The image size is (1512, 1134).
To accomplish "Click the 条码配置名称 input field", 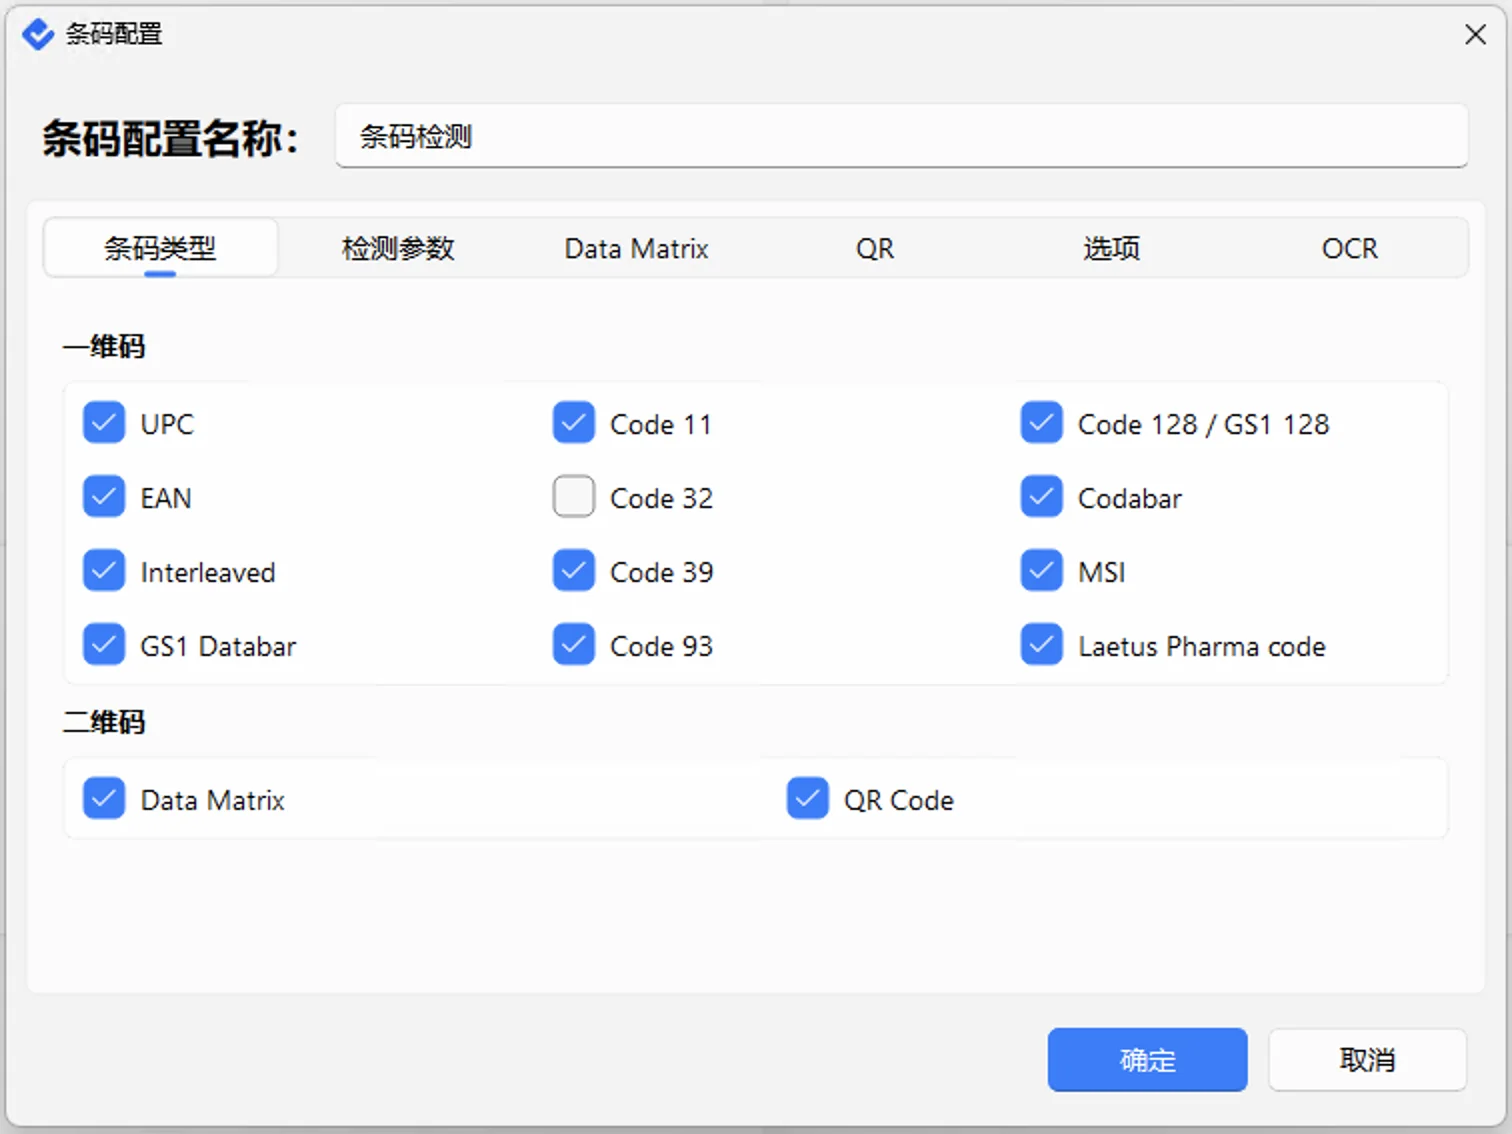I will [902, 136].
